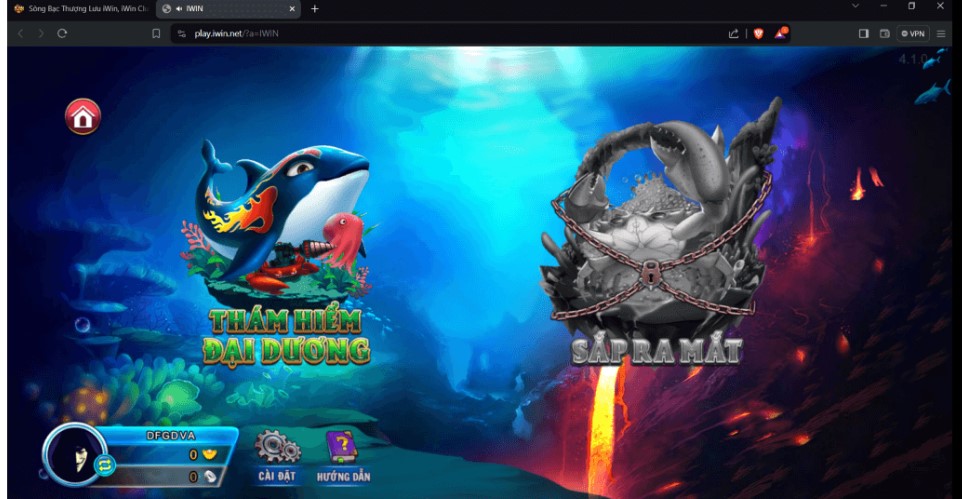Click the gold coin balance icon

pyautogui.click(x=209, y=455)
